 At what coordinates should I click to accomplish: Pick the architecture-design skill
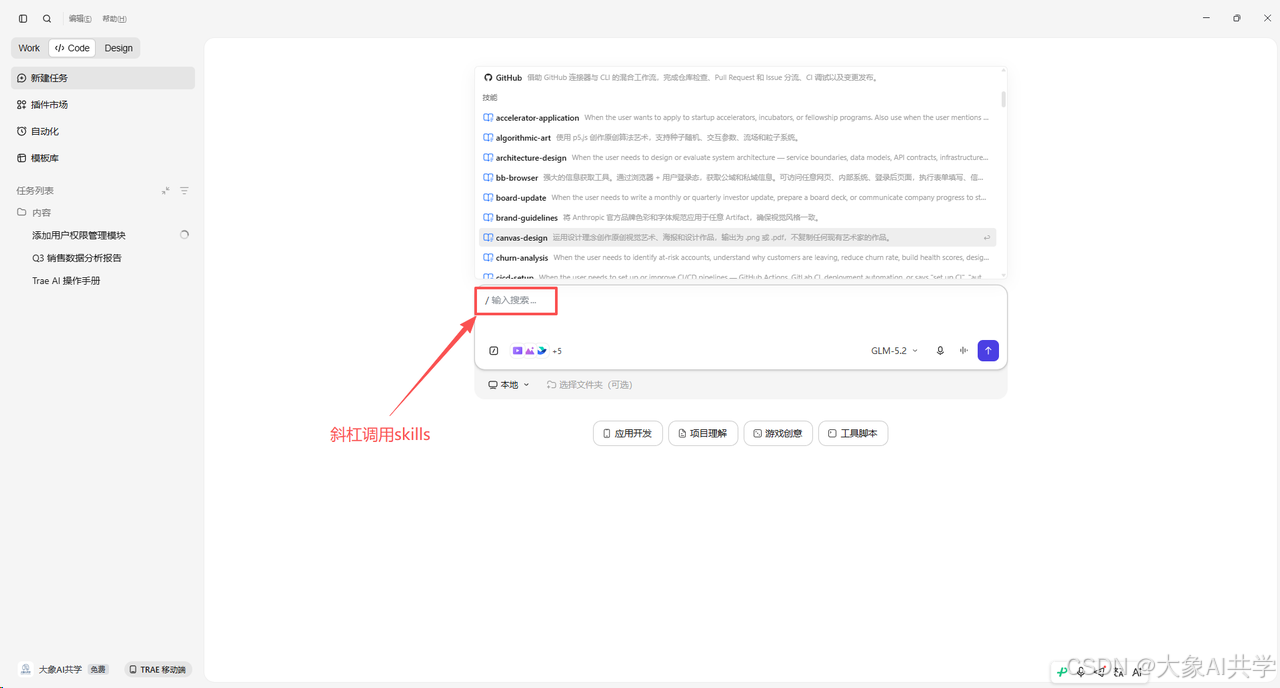pos(736,158)
